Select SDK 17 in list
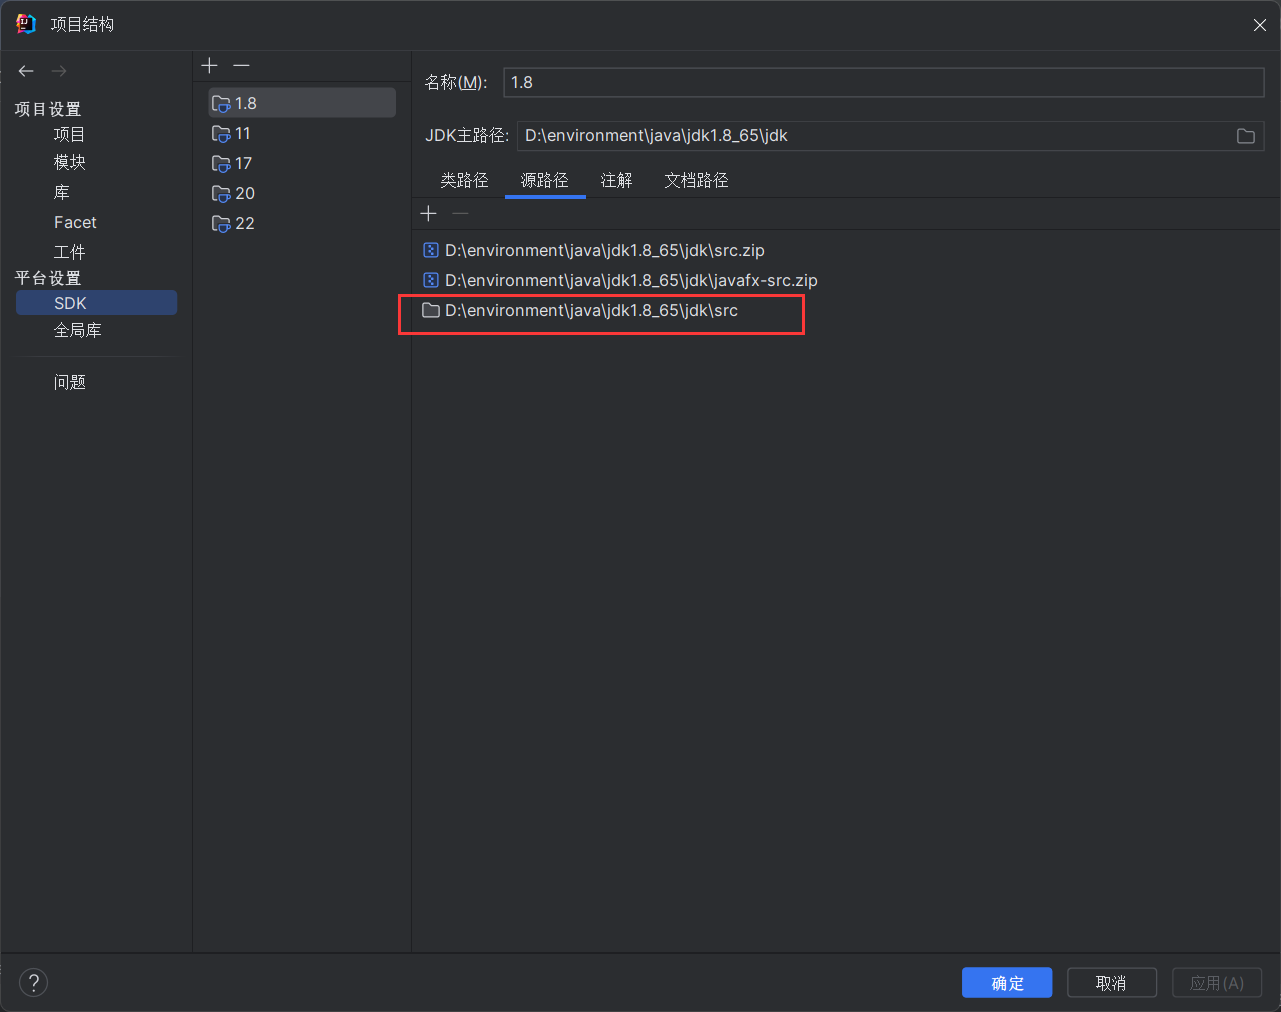The image size is (1281, 1012). pyautogui.click(x=302, y=163)
